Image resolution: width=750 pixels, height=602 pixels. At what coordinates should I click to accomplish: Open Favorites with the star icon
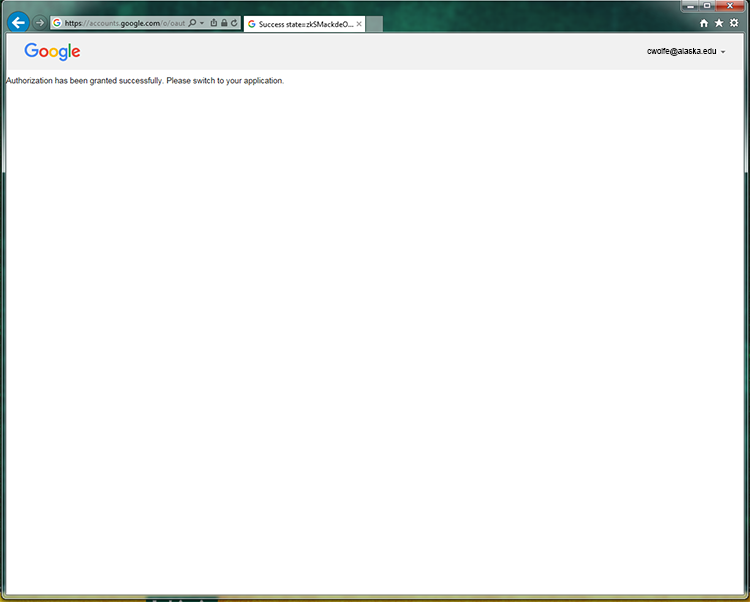[x=719, y=23]
